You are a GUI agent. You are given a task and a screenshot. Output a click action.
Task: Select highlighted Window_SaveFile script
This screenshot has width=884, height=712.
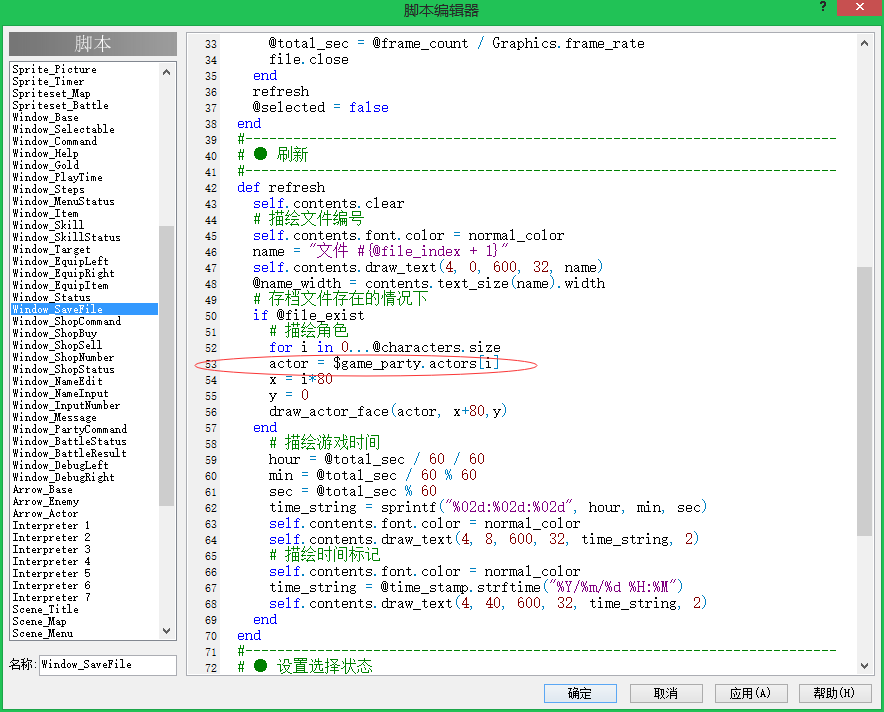(84, 309)
